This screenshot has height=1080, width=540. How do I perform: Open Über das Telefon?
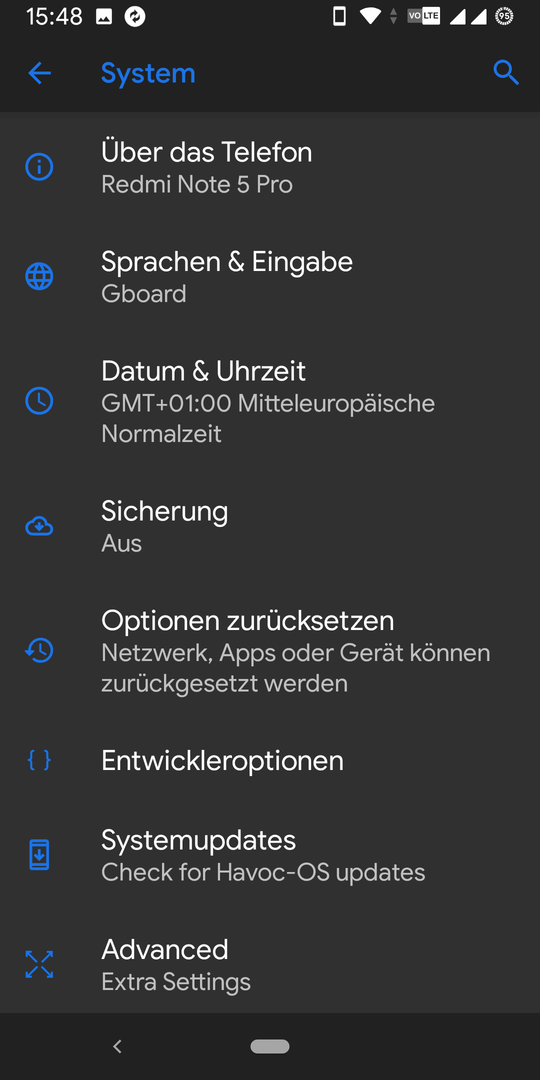pos(270,167)
